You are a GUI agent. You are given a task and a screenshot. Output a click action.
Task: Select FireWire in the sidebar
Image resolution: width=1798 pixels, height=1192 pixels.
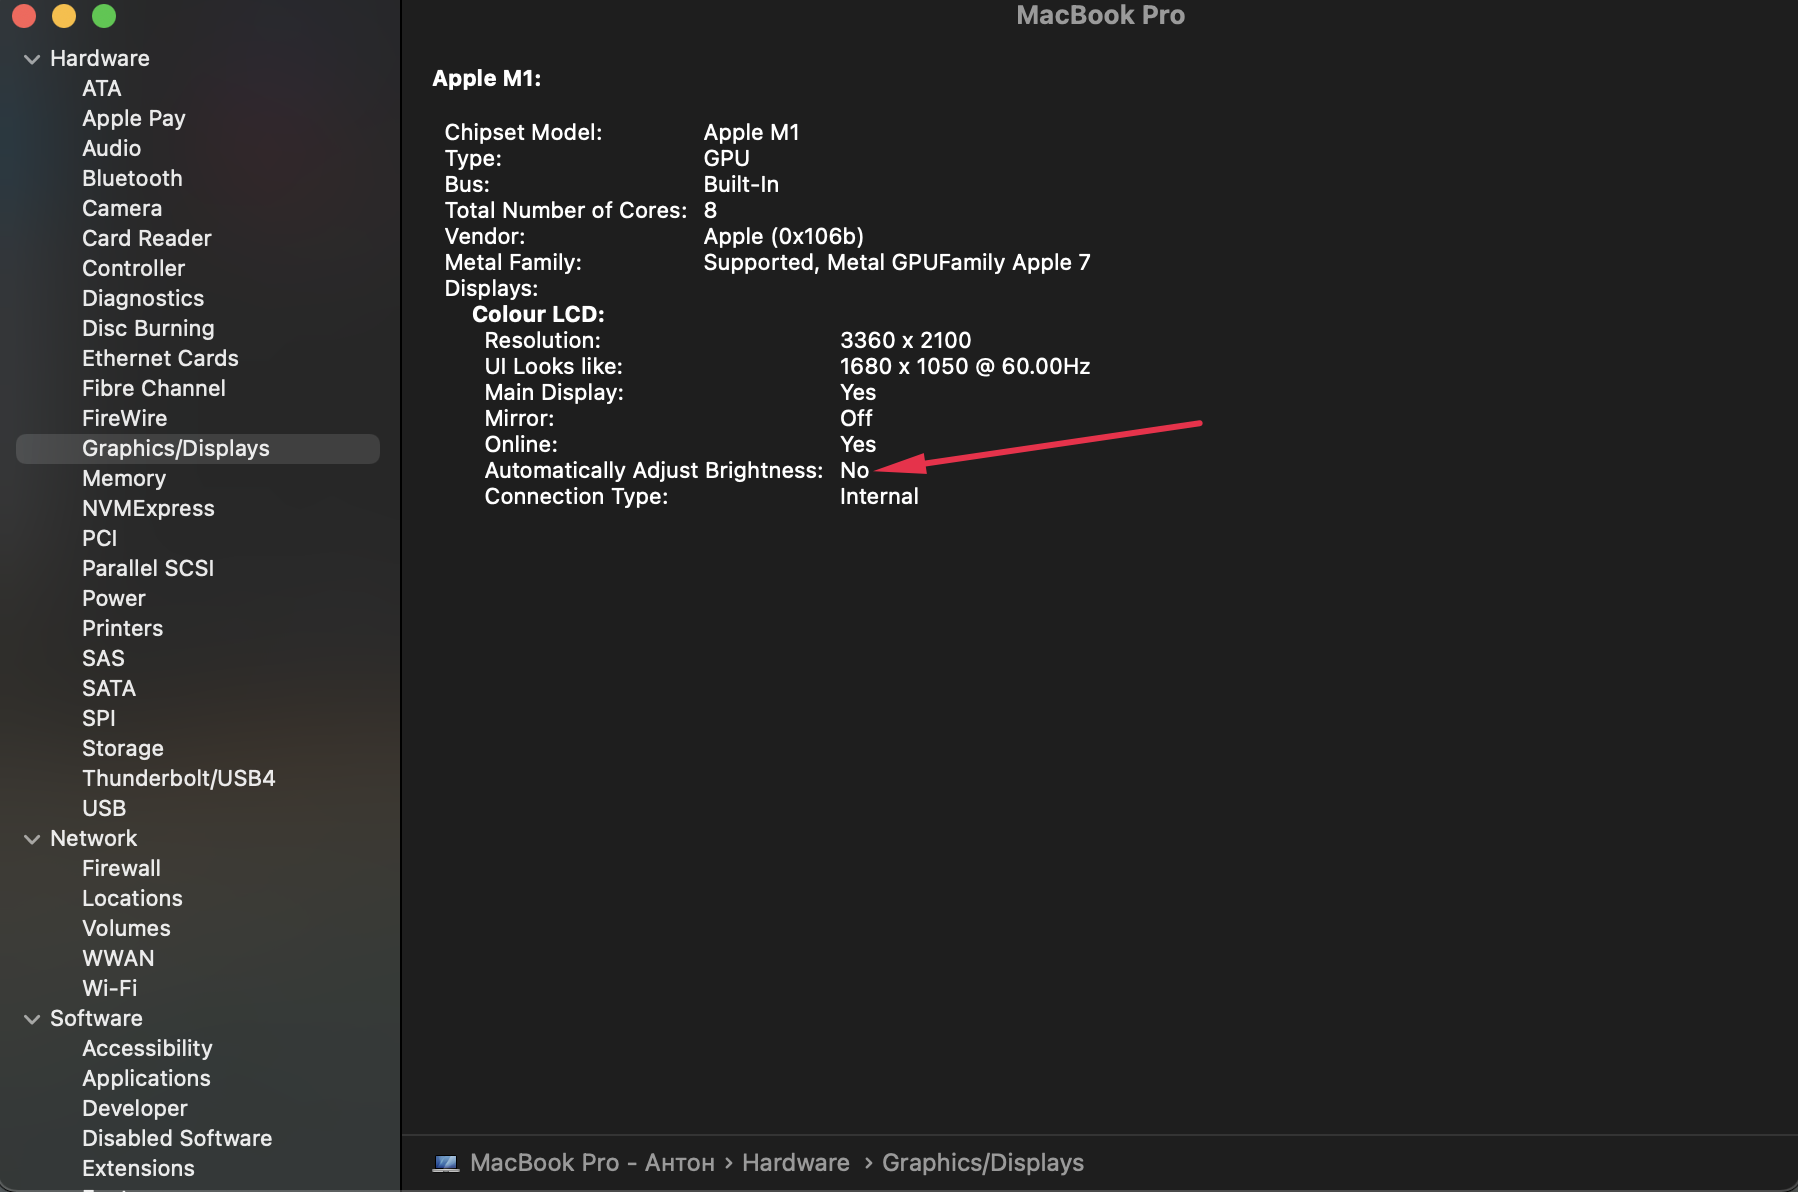coord(125,418)
